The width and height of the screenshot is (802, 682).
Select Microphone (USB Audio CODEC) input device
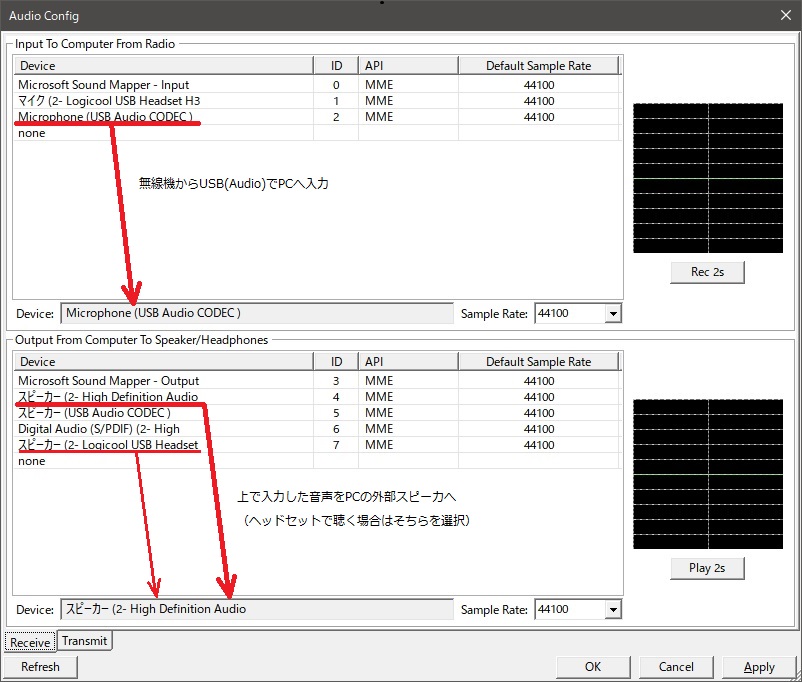point(105,117)
